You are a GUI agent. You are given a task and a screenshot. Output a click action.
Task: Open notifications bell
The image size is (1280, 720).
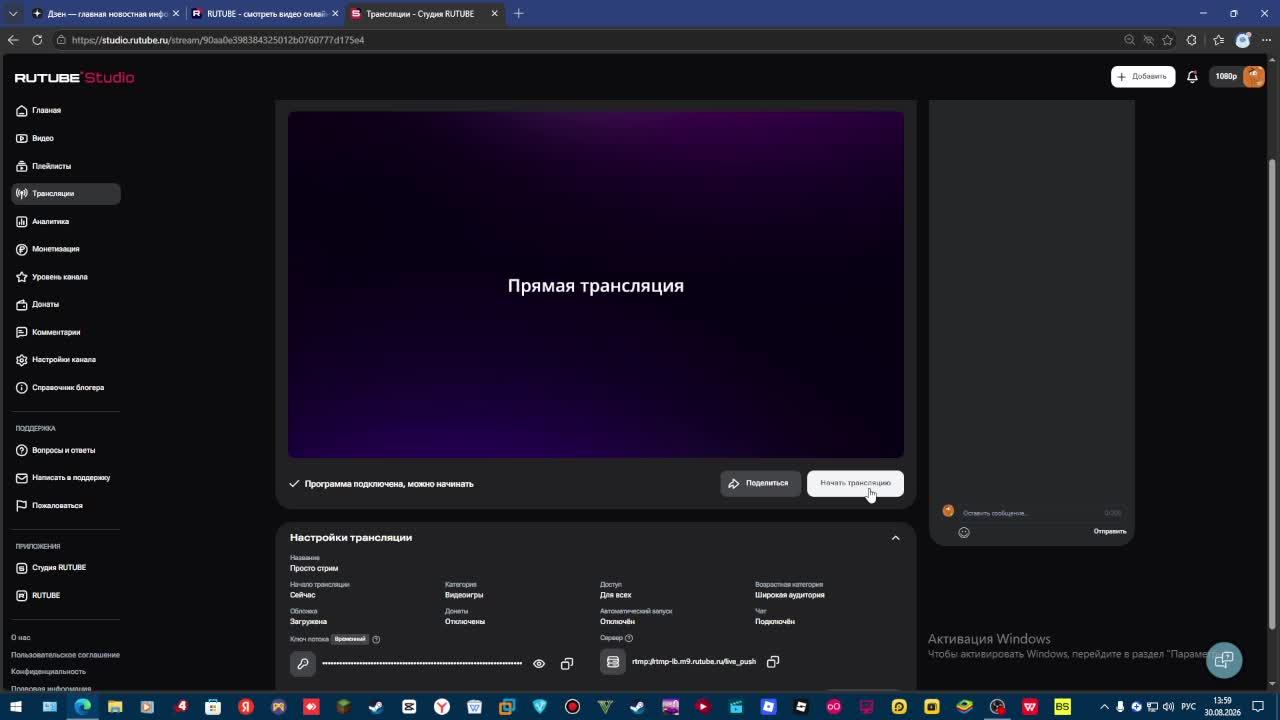(x=1192, y=77)
